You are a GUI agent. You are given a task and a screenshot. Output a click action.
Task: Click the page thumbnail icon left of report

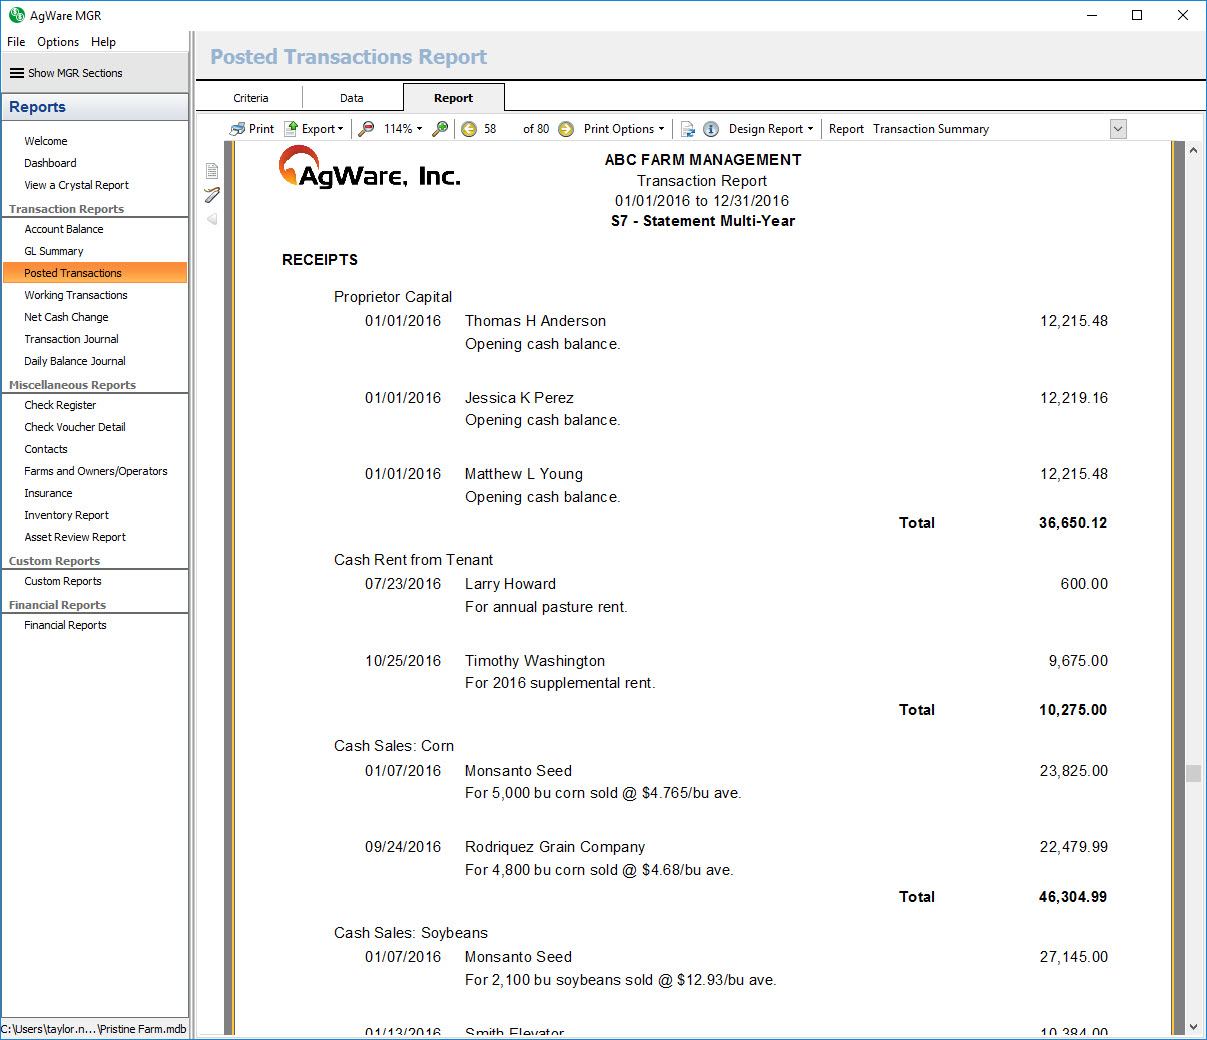tap(212, 171)
